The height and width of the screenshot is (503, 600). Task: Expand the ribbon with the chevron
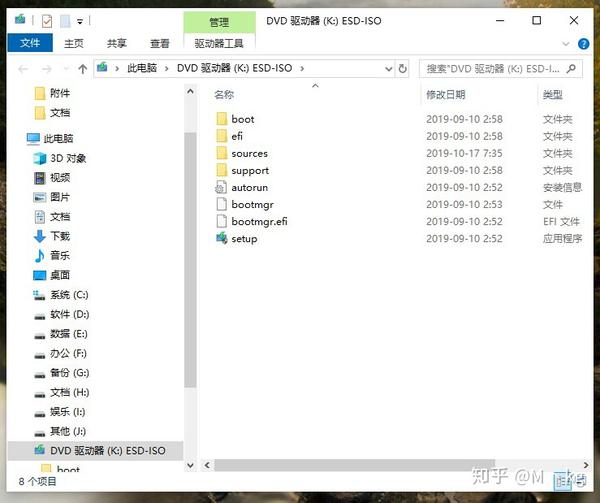click(566, 44)
